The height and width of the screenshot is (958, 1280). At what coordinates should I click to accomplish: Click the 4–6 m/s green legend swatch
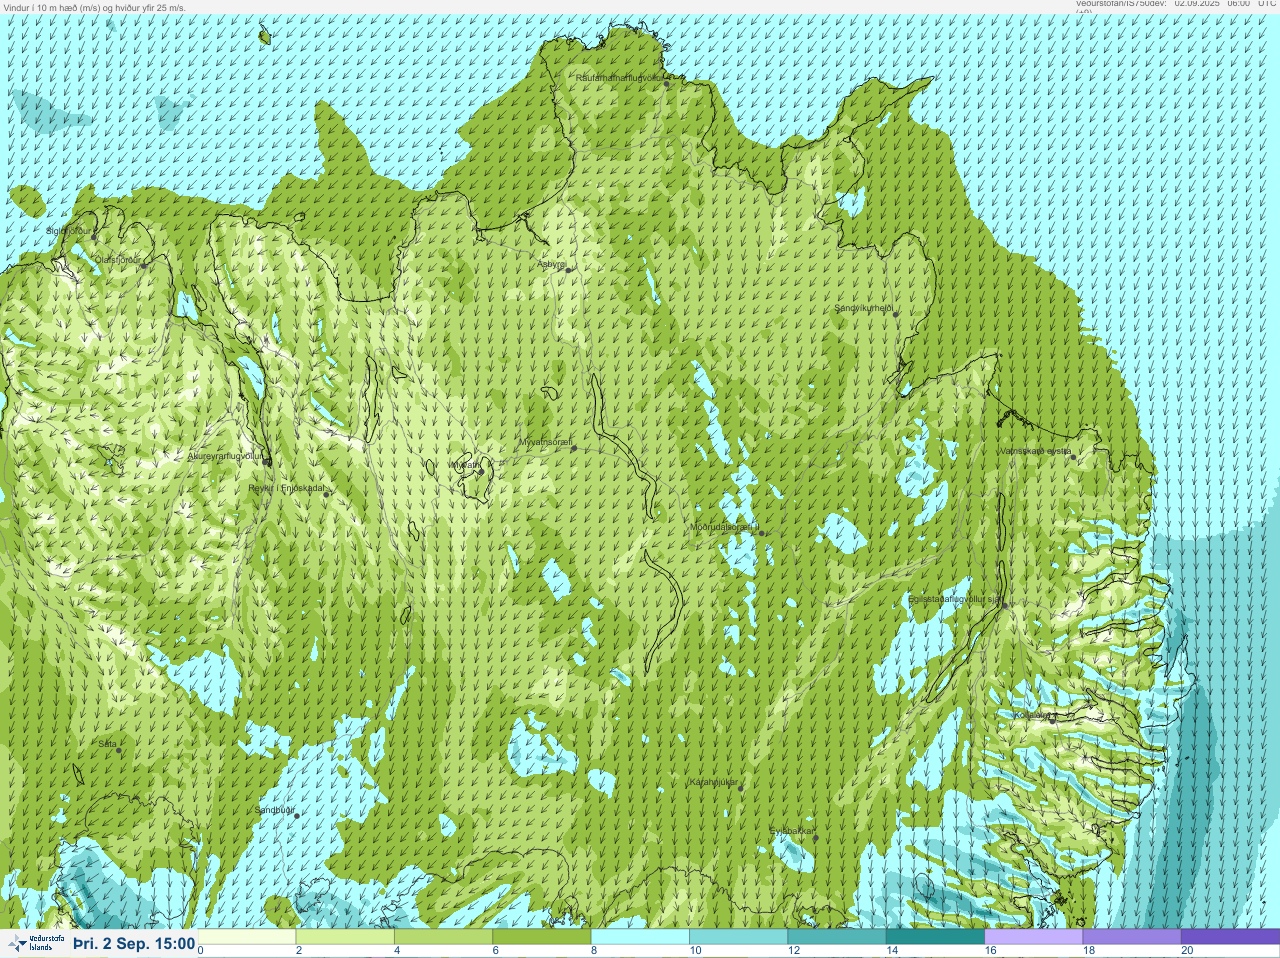(443, 937)
